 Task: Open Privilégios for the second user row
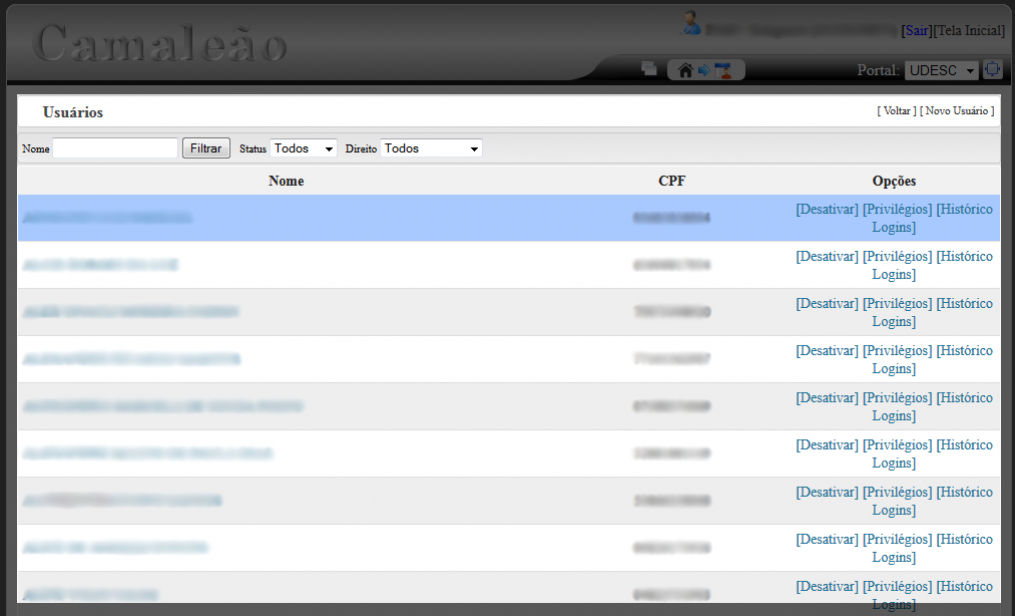pyautogui.click(x=897, y=256)
